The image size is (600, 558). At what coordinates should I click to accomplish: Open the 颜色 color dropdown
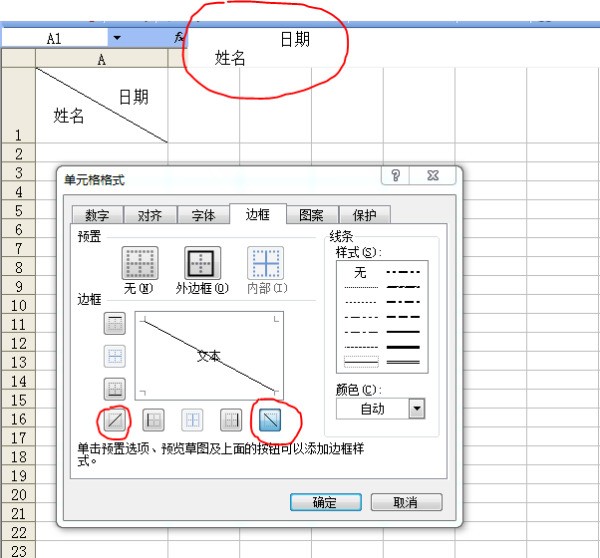coord(416,408)
